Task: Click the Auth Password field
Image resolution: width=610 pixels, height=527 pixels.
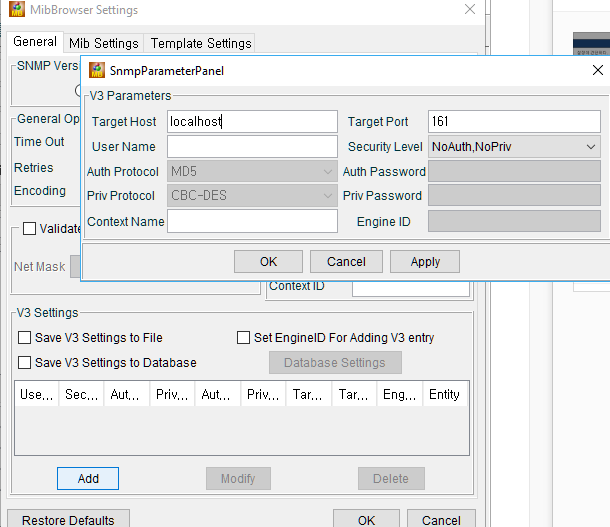Action: tap(514, 172)
